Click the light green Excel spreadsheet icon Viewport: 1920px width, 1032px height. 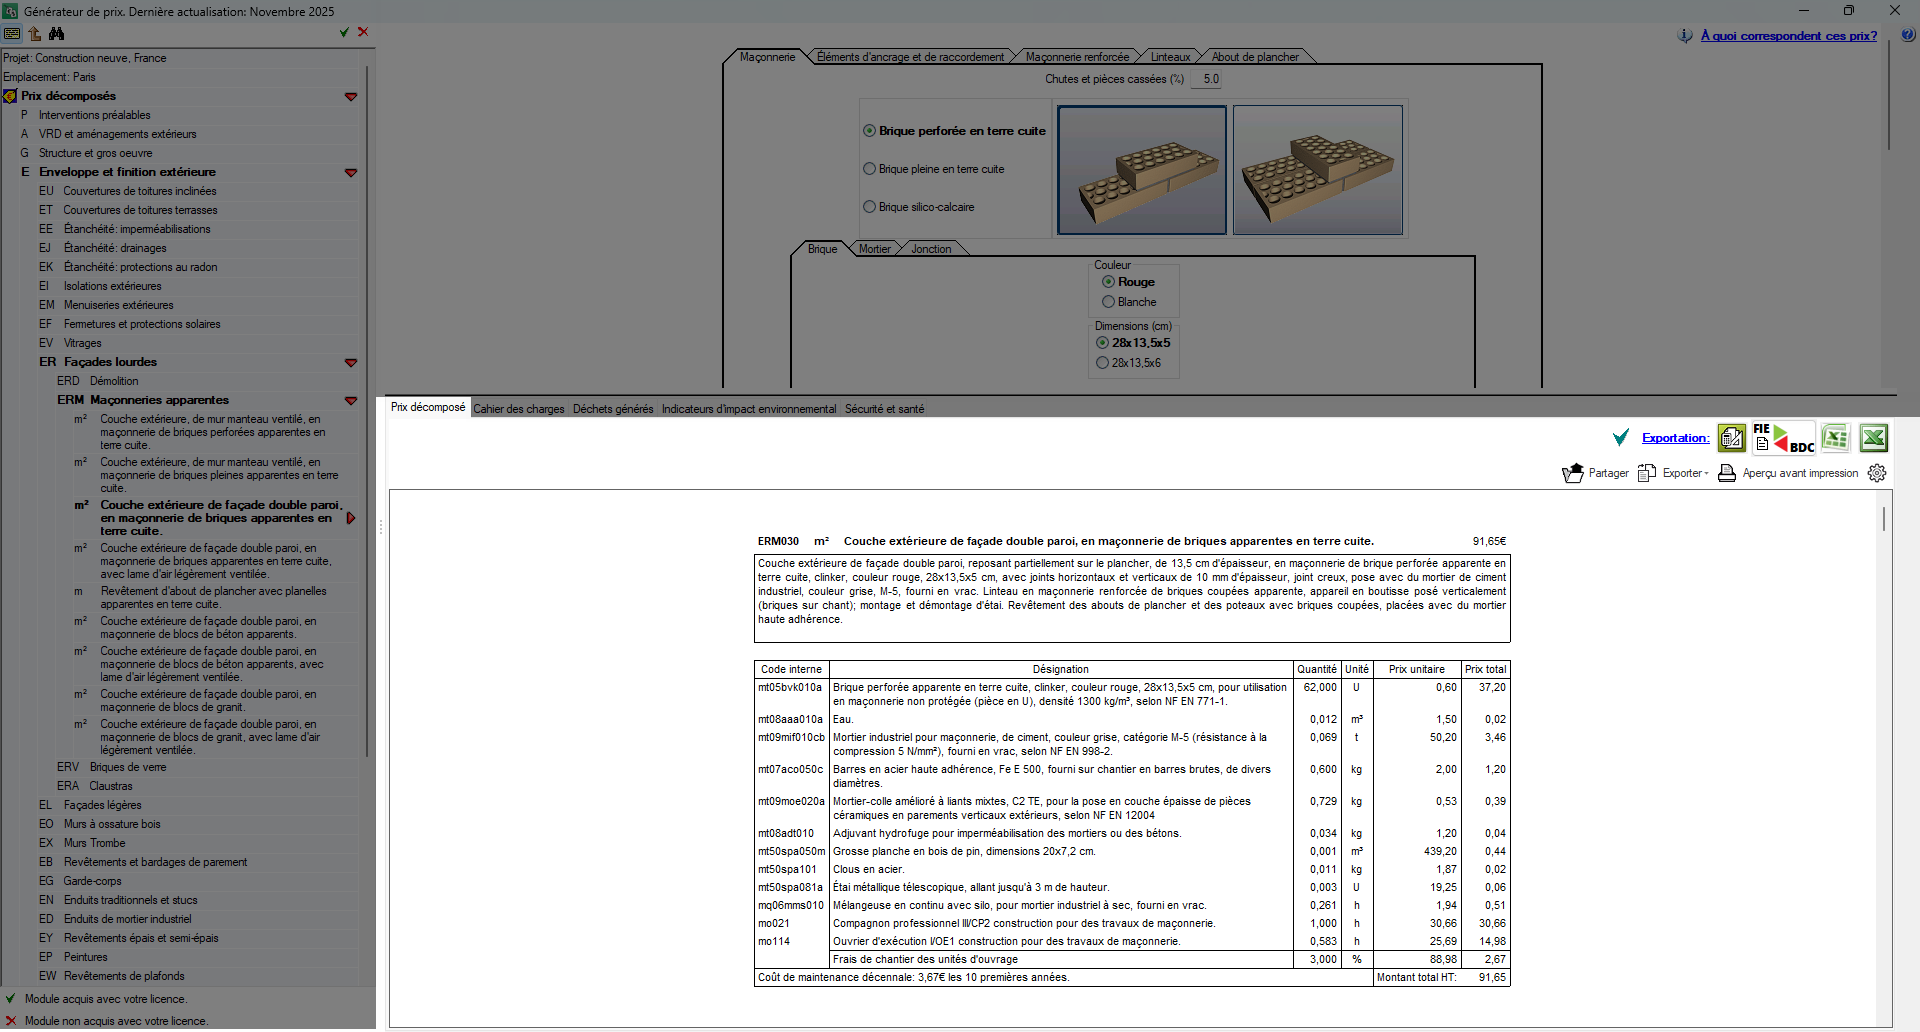coord(1836,438)
